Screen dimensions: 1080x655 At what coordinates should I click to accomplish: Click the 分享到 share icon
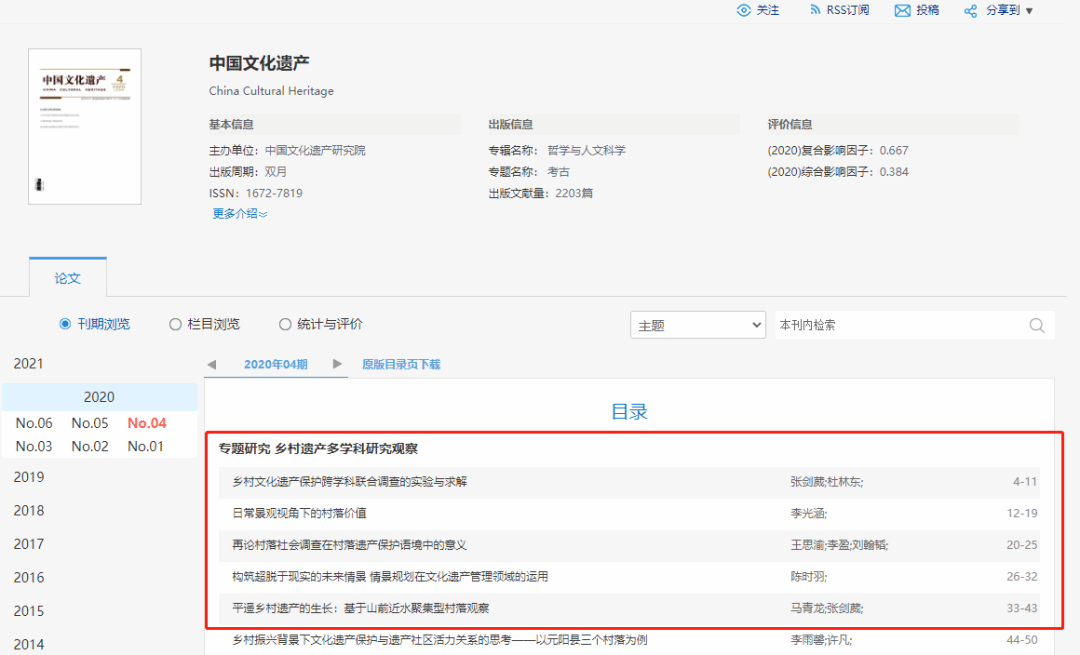[970, 11]
